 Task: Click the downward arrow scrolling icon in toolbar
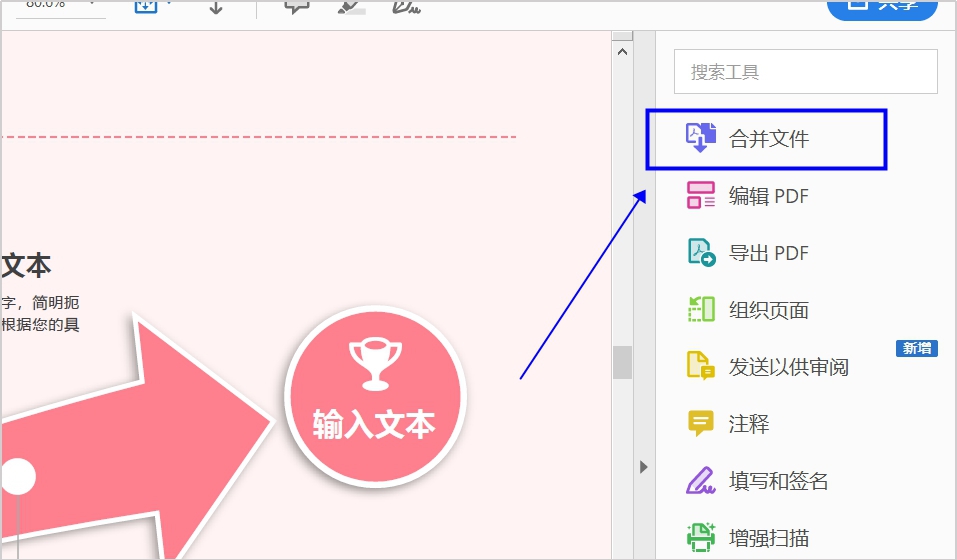tap(215, 6)
